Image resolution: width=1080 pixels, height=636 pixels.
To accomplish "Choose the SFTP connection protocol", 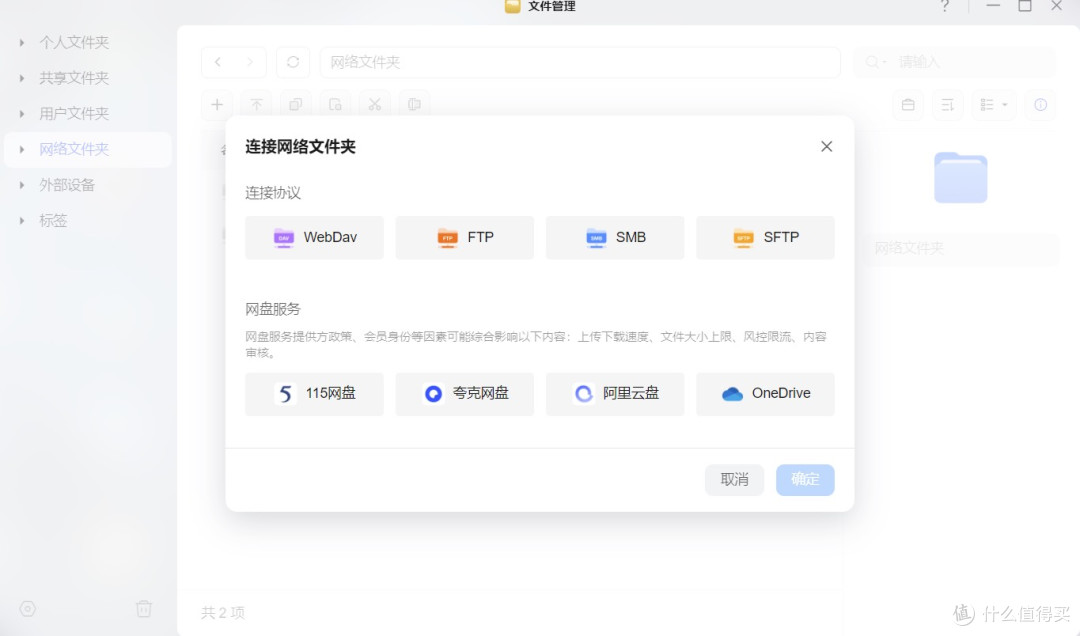I will [x=765, y=237].
